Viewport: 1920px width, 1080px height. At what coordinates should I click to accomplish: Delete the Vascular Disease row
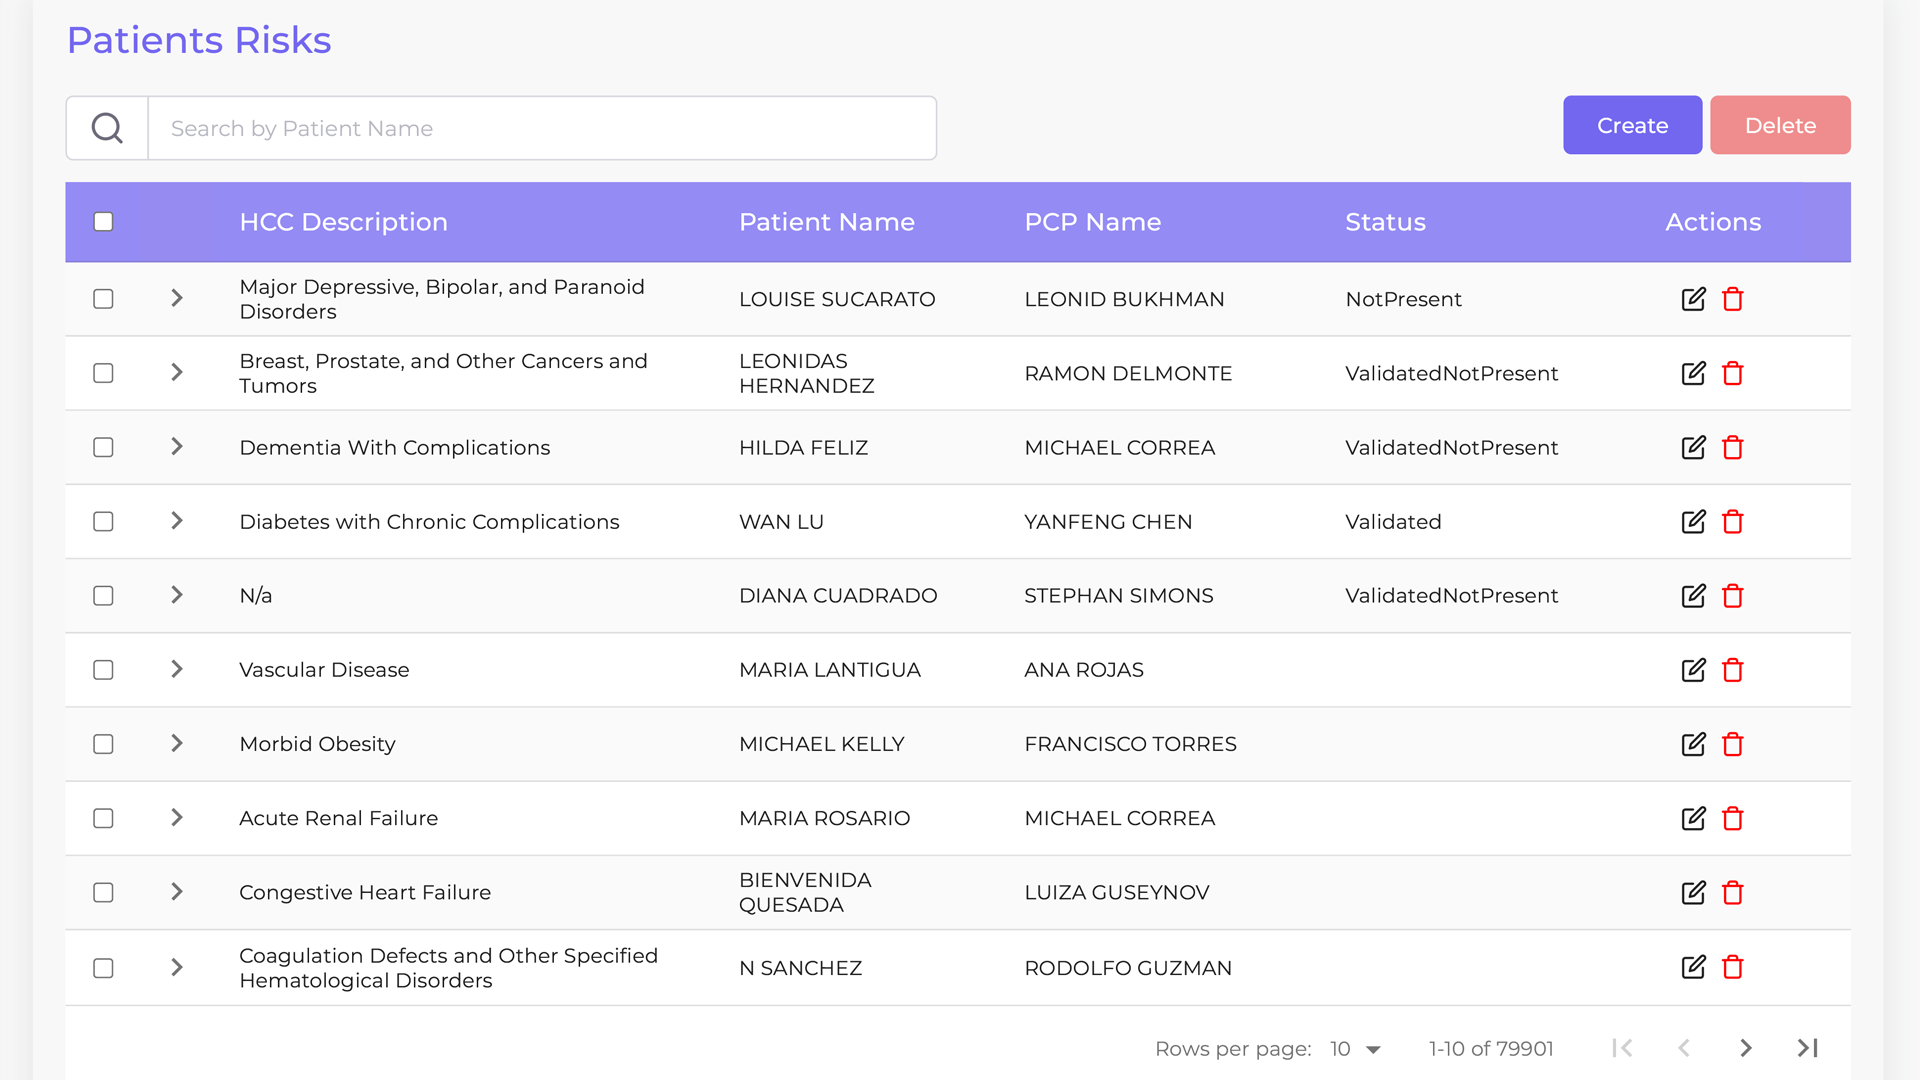click(1733, 670)
